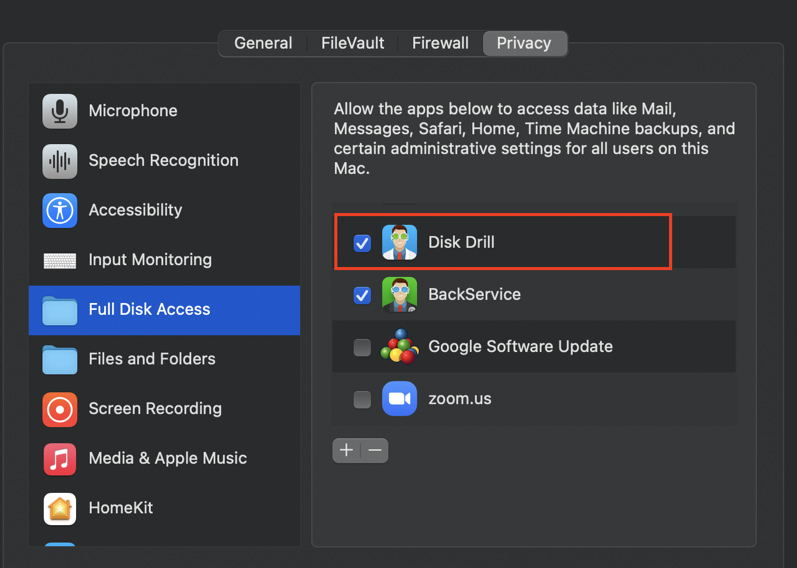
Task: Click the Google Software Update icon
Action: 399,347
